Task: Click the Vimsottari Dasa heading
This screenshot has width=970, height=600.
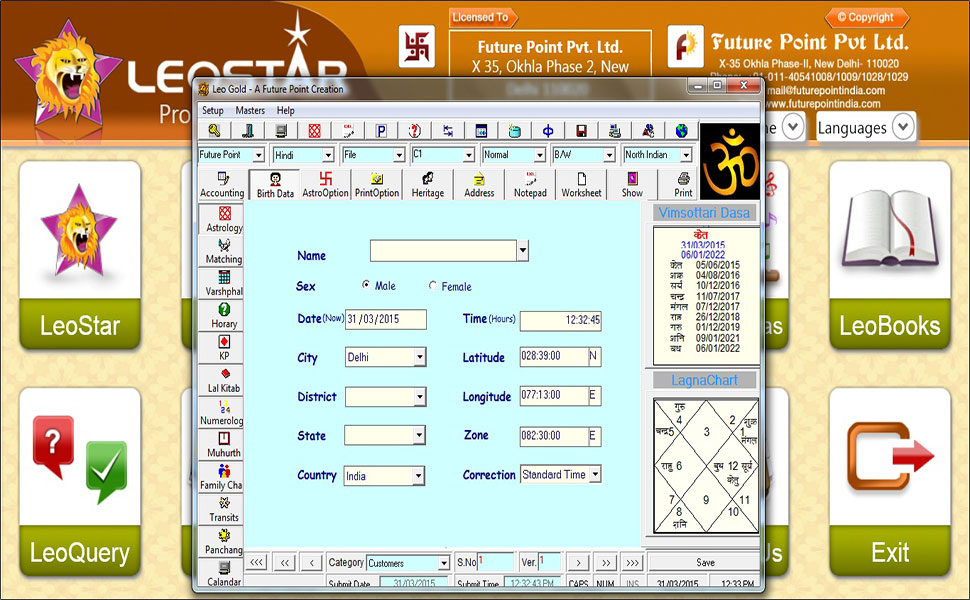Action: tap(704, 213)
